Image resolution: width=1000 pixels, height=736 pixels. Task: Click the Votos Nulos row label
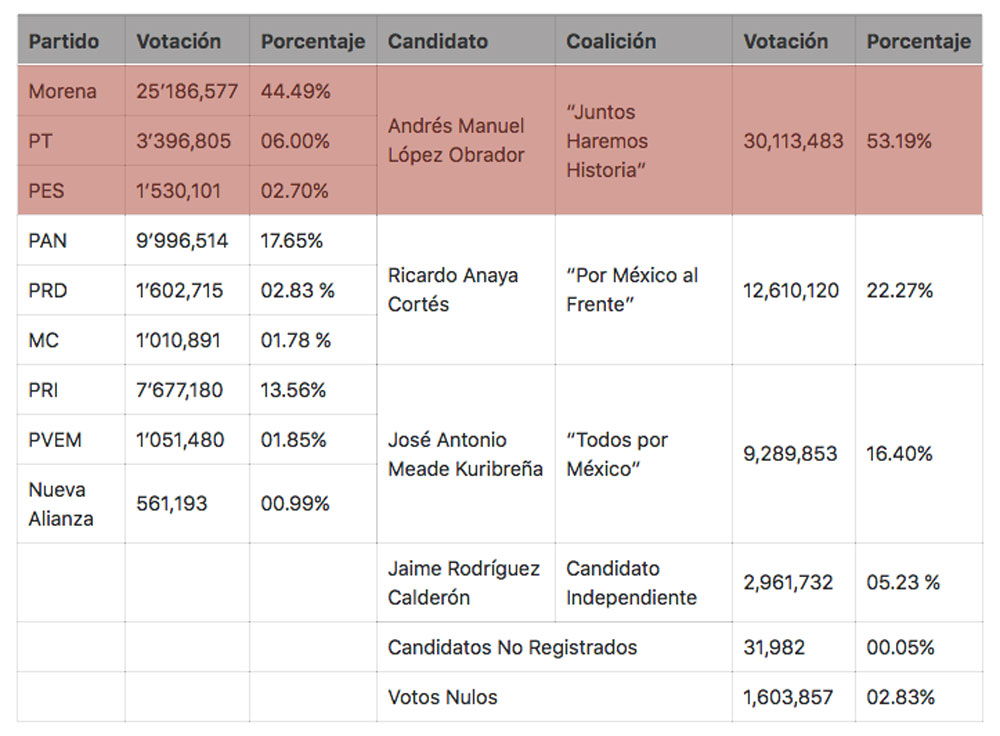pos(443,697)
